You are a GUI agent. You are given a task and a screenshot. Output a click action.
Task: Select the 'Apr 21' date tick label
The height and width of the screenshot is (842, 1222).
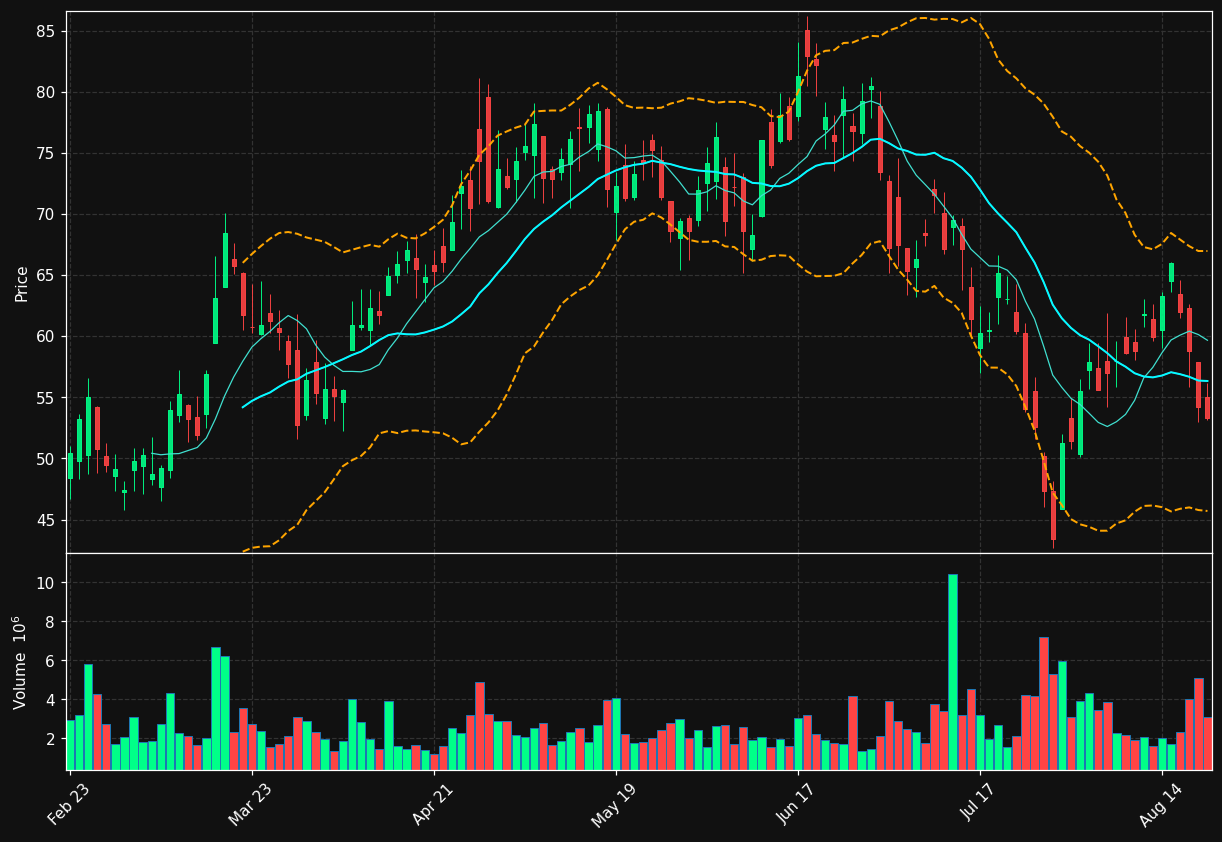[x=431, y=805]
